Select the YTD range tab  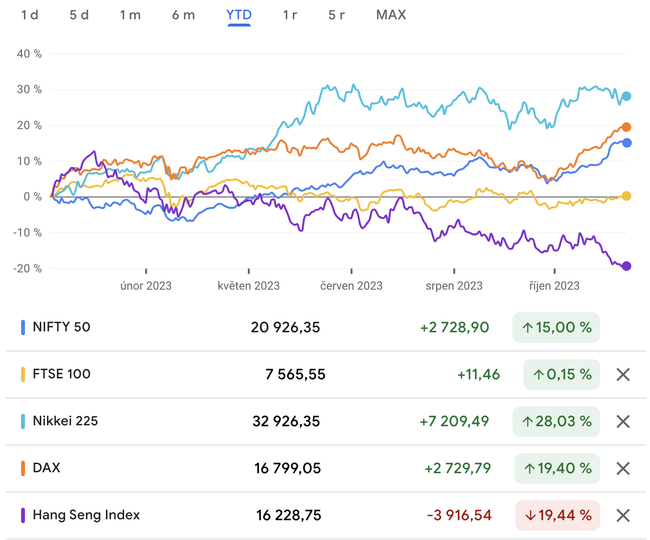coord(239,15)
